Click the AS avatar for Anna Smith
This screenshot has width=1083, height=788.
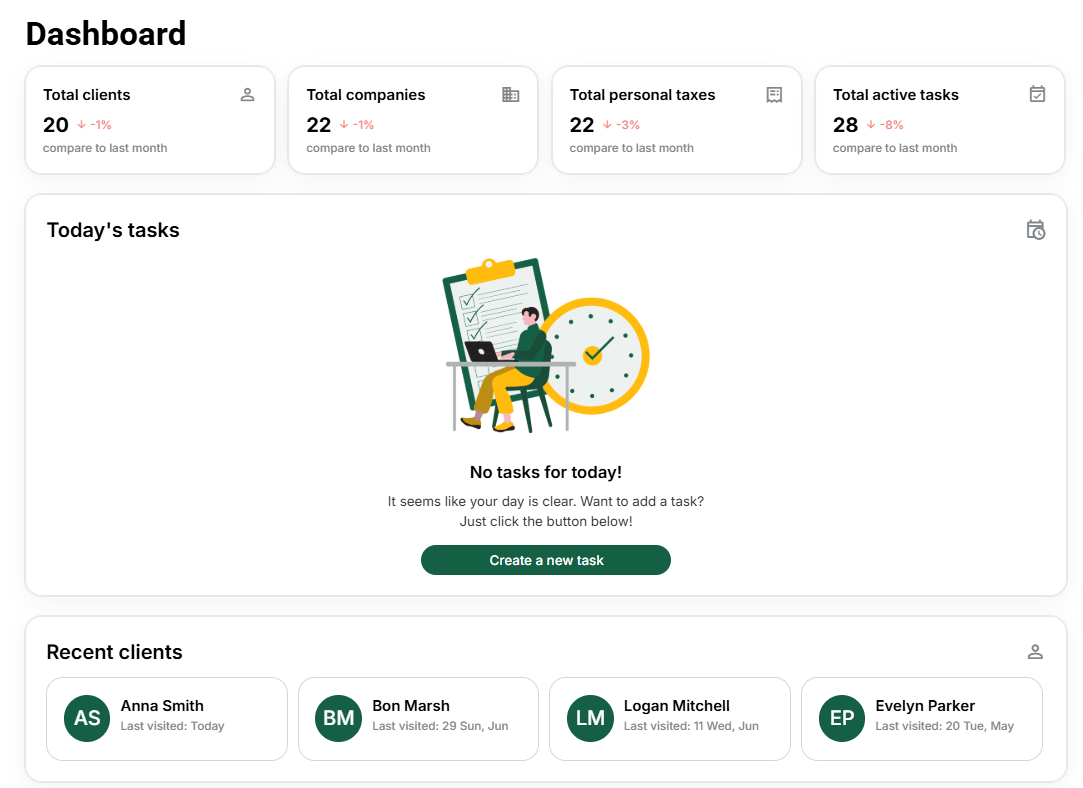[87, 718]
